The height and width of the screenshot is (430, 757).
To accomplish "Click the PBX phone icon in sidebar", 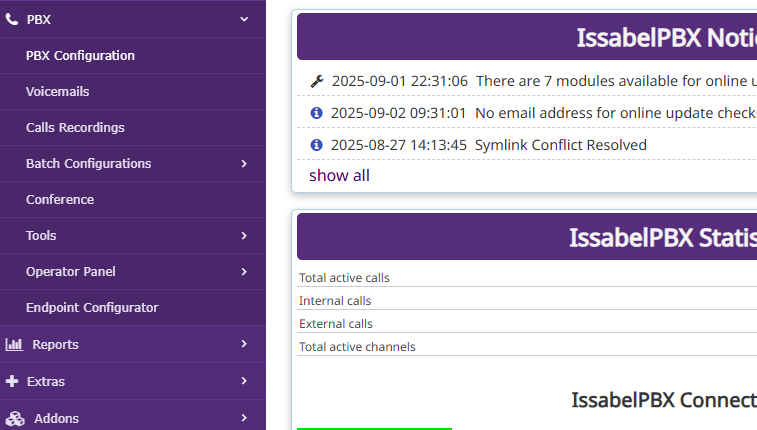I will pyautogui.click(x=12, y=18).
